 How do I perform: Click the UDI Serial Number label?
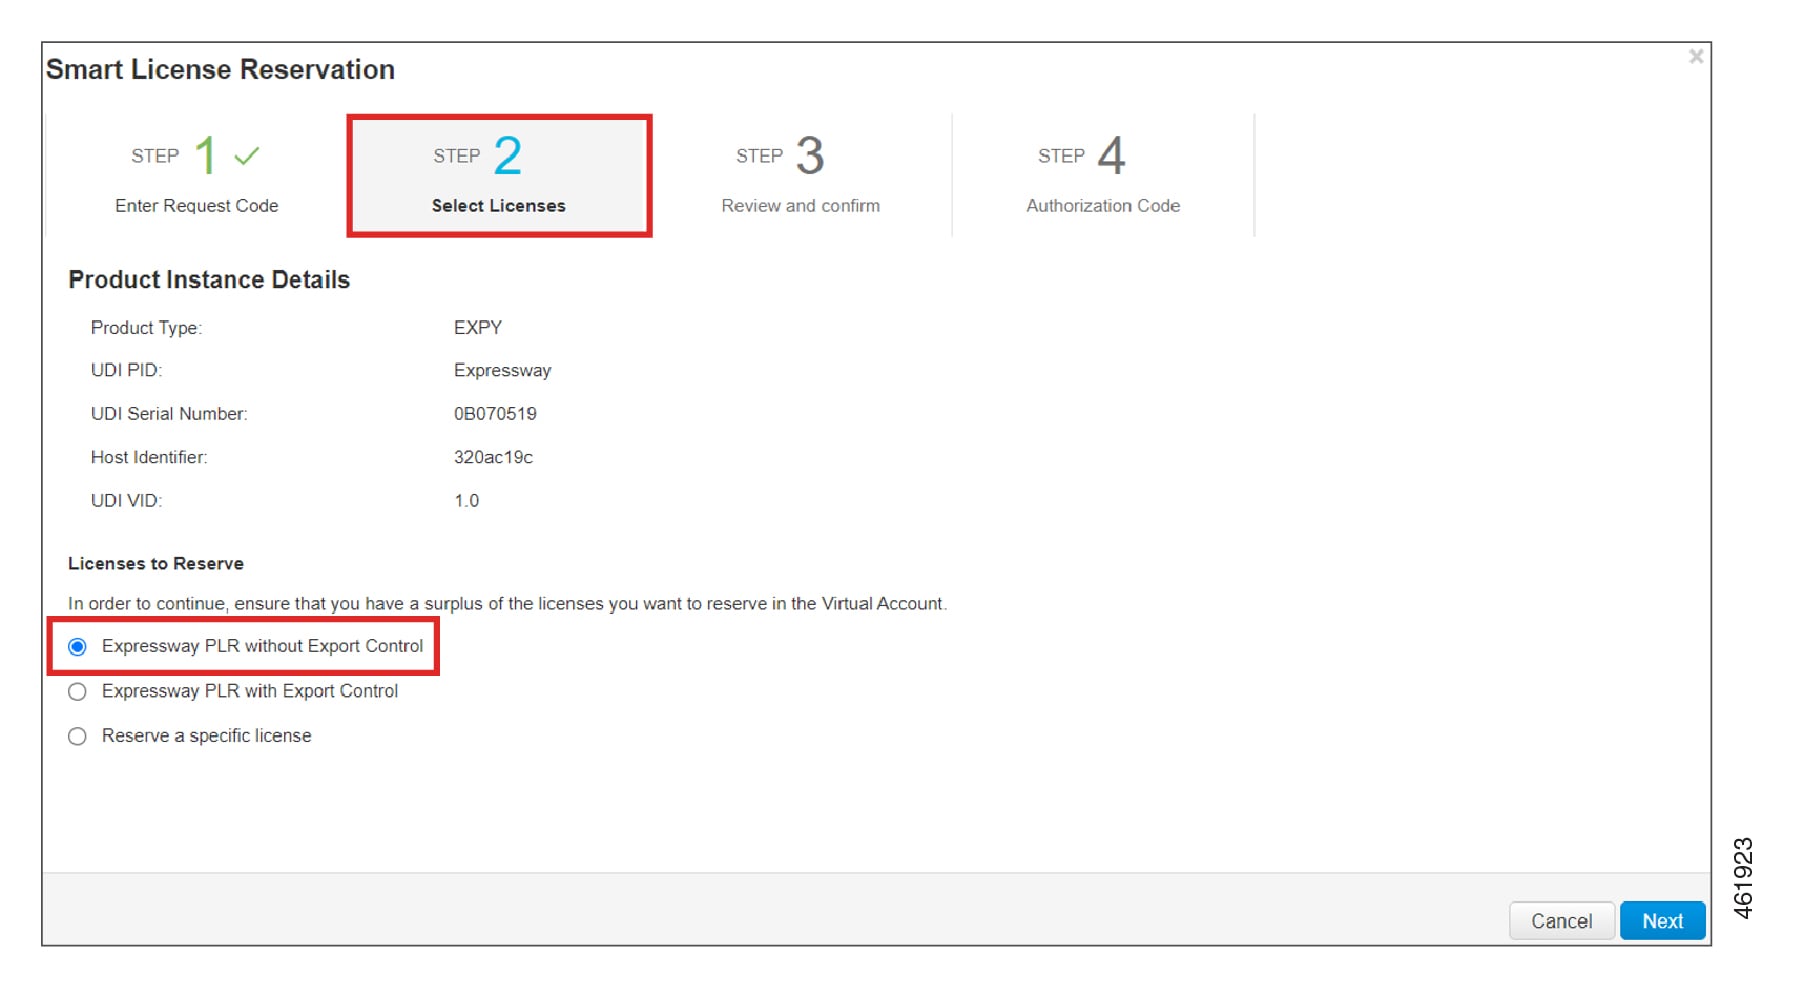click(169, 414)
